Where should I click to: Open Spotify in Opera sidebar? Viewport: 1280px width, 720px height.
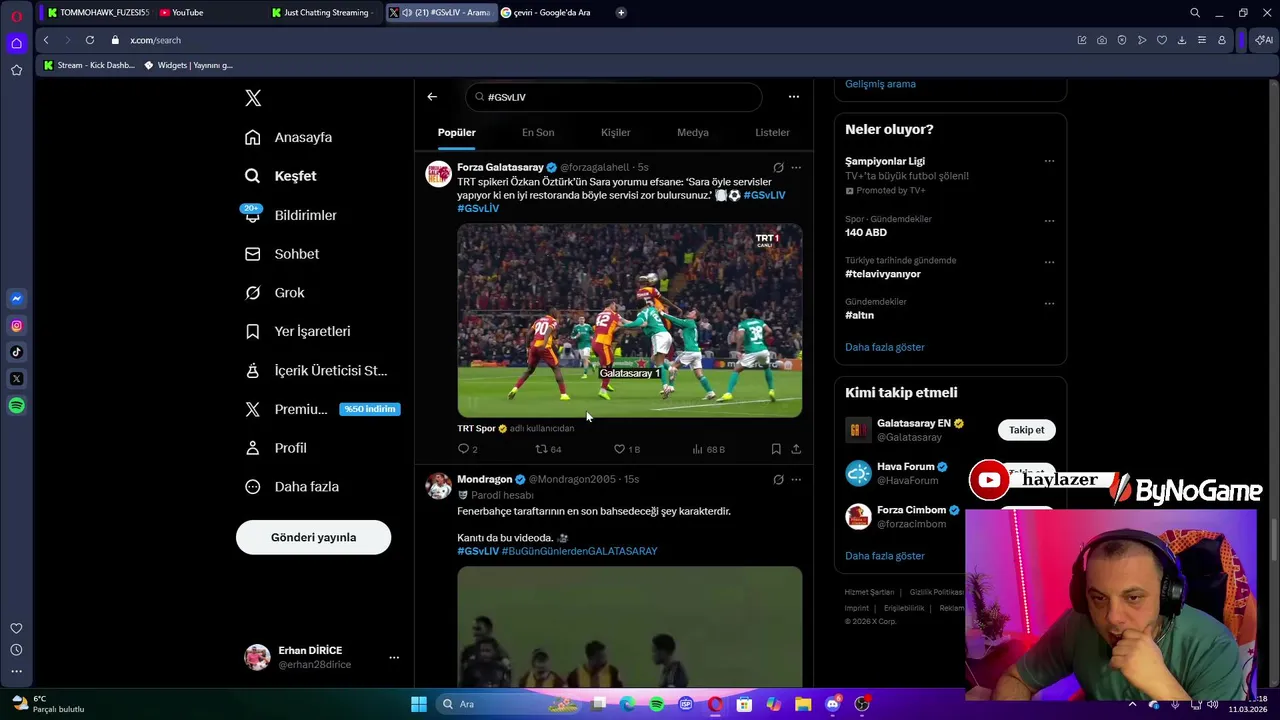[x=16, y=406]
